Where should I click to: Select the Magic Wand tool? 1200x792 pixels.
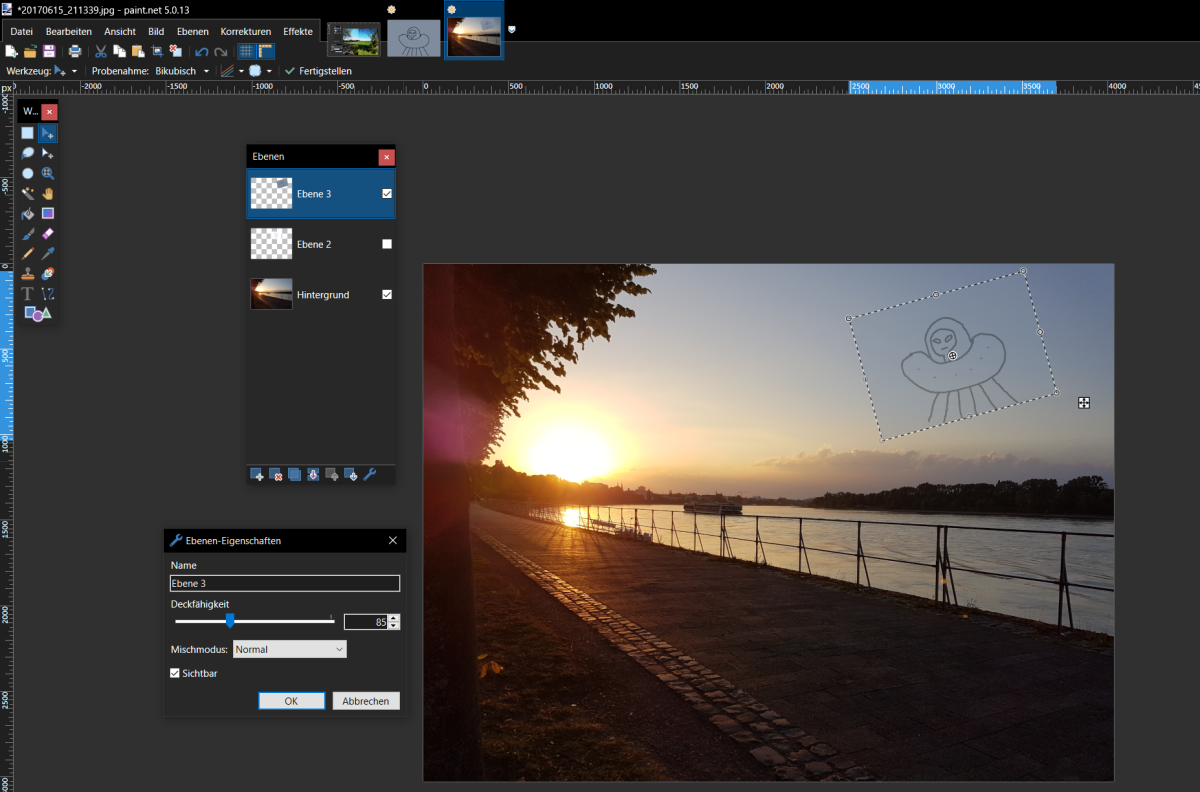[x=28, y=193]
